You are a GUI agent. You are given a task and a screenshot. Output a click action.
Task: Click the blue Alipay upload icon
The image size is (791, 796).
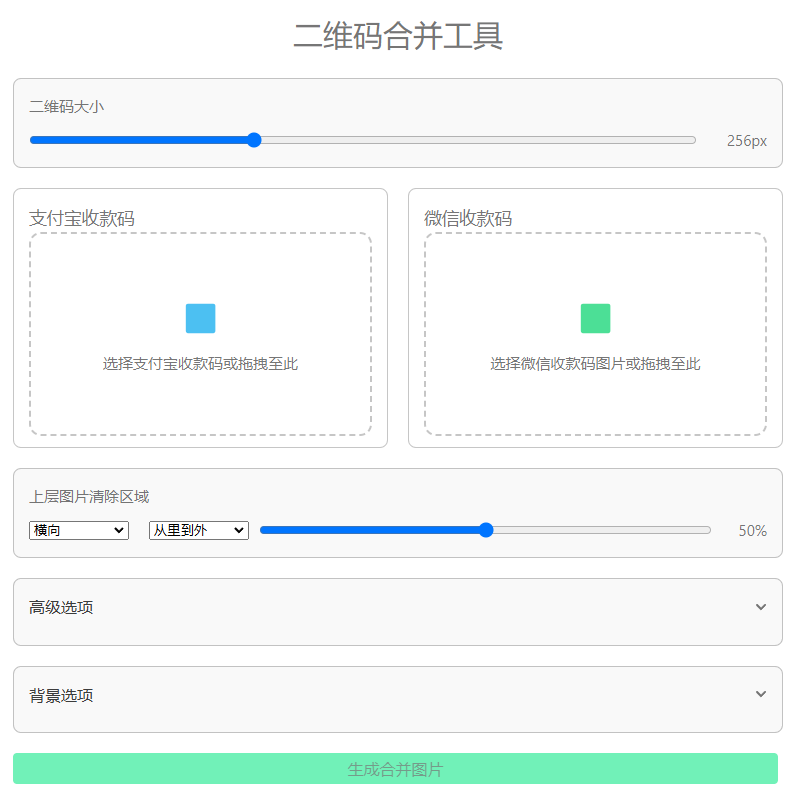pos(200,318)
